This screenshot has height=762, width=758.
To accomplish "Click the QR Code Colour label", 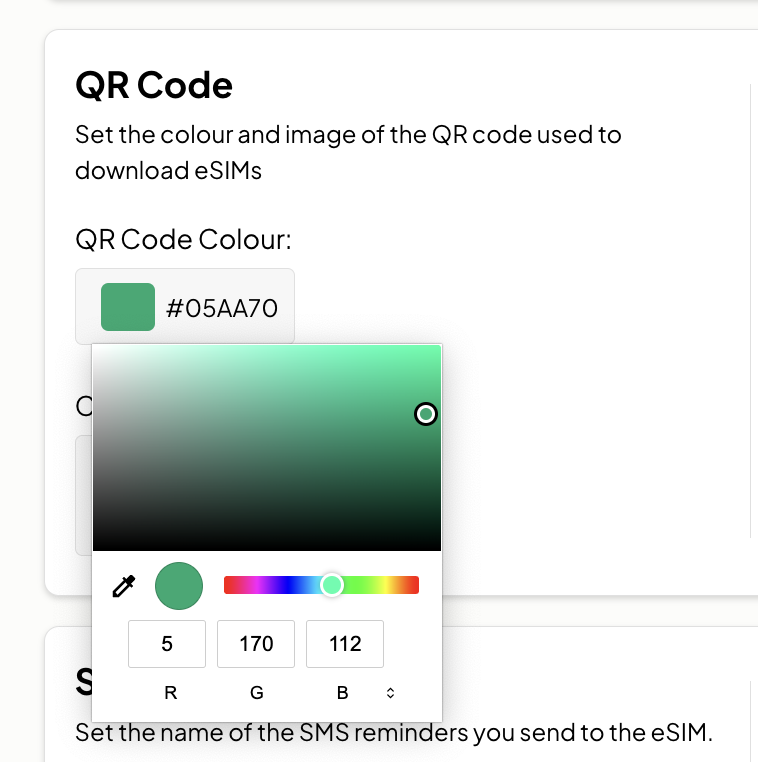I will [183, 239].
